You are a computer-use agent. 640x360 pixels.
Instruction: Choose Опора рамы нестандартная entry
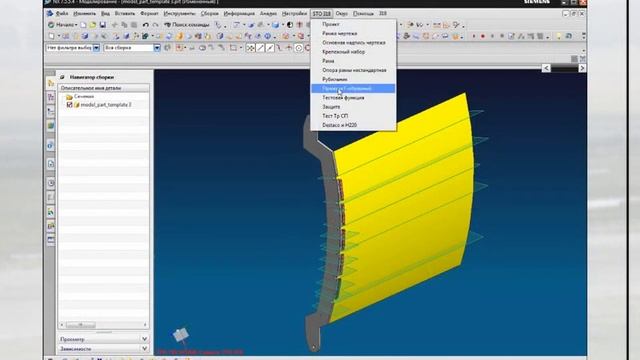click(353, 70)
